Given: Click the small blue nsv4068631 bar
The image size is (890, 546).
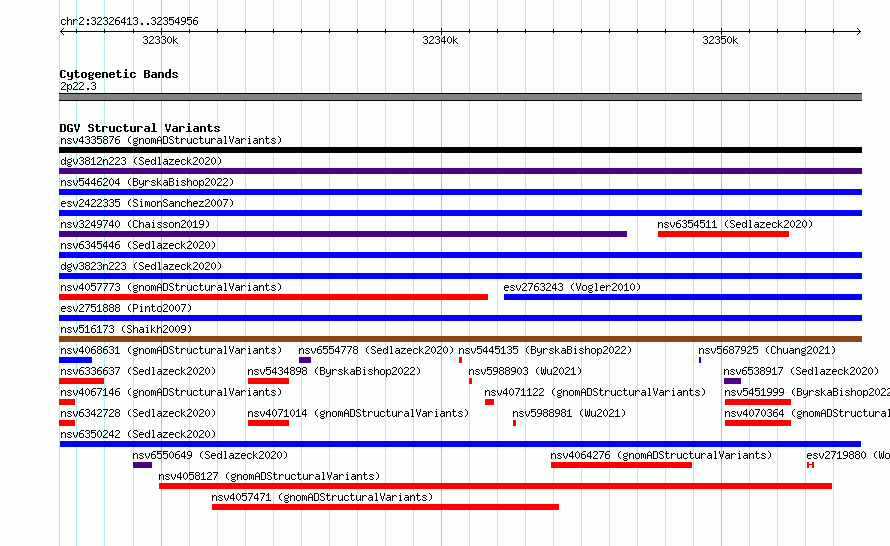Looking at the screenshot, I should click(75, 360).
